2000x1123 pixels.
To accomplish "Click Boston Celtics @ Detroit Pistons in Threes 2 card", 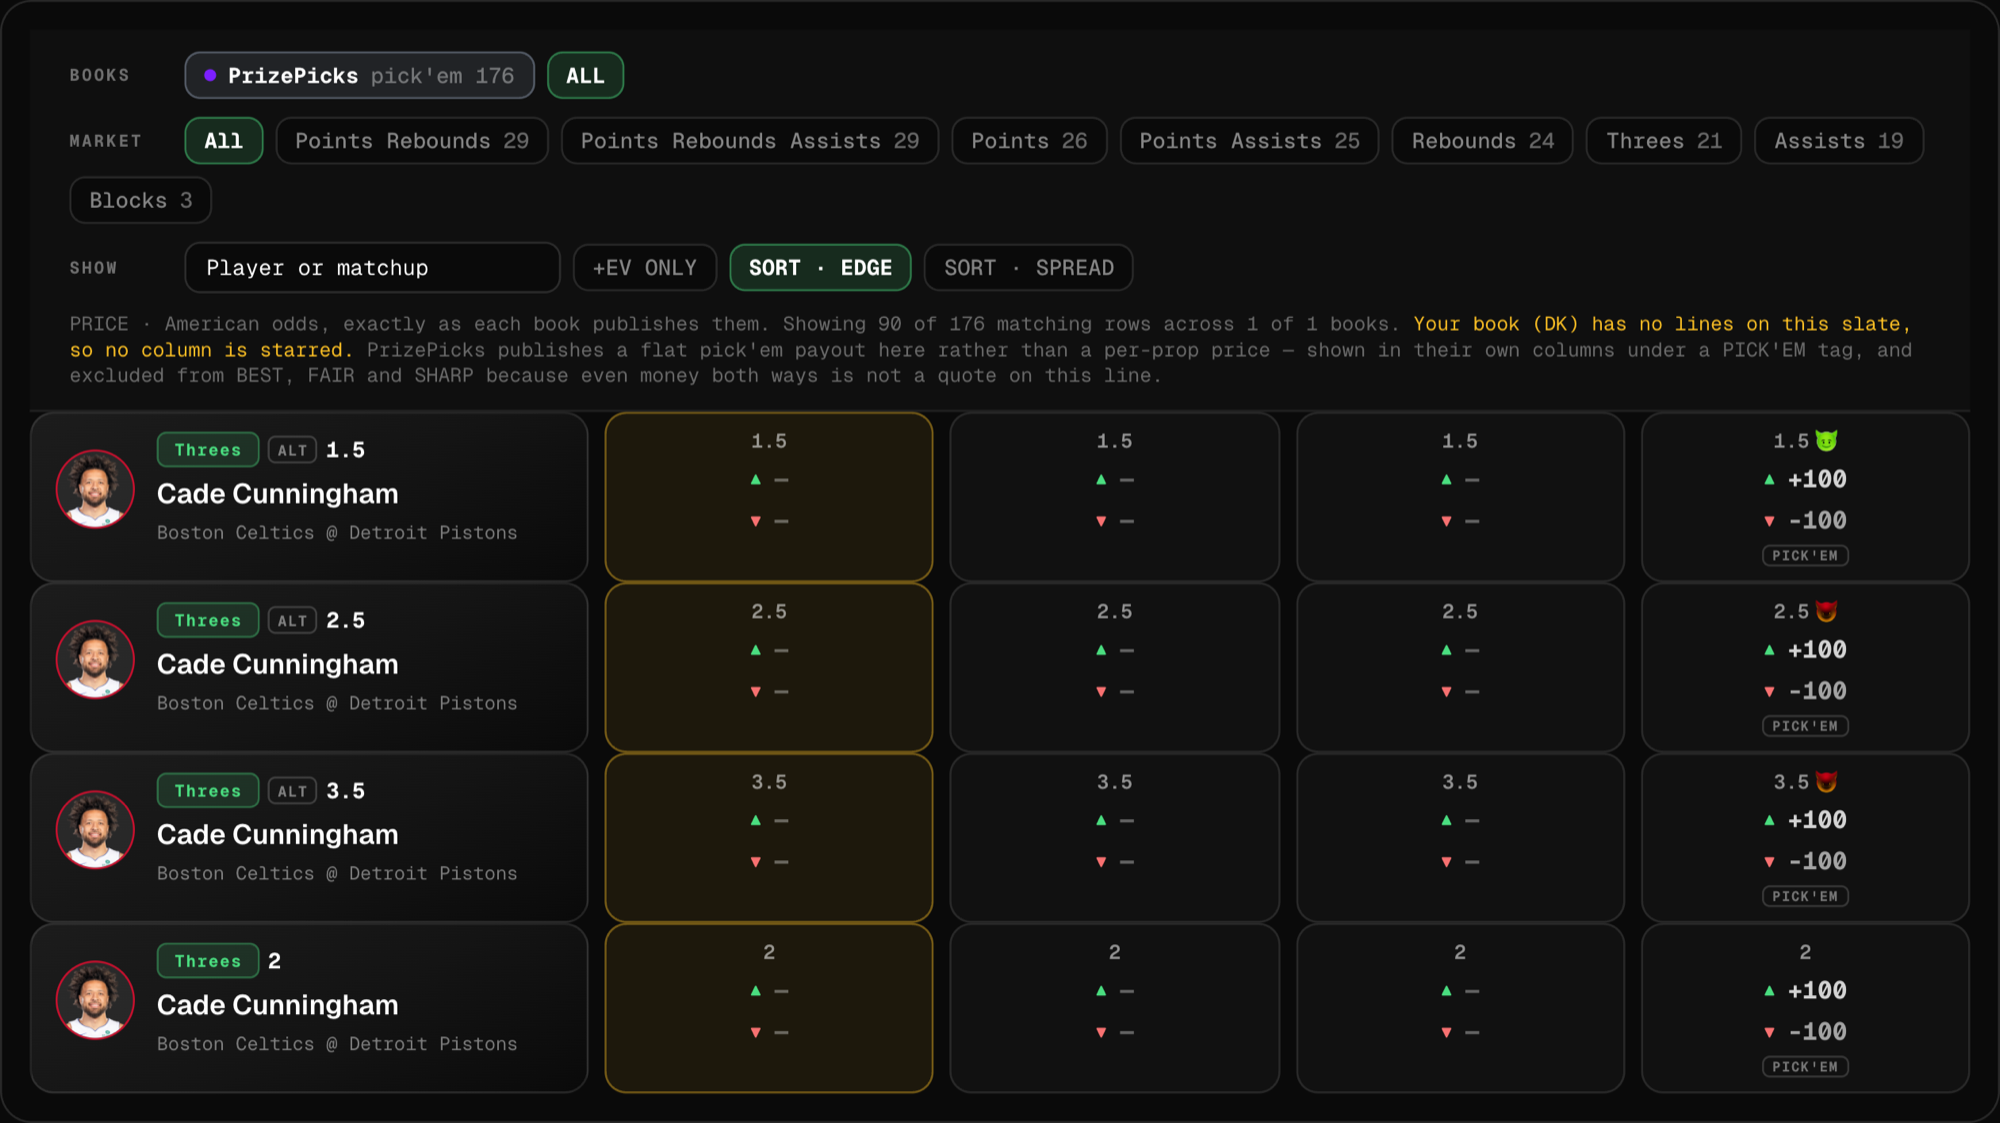I will tap(337, 1044).
